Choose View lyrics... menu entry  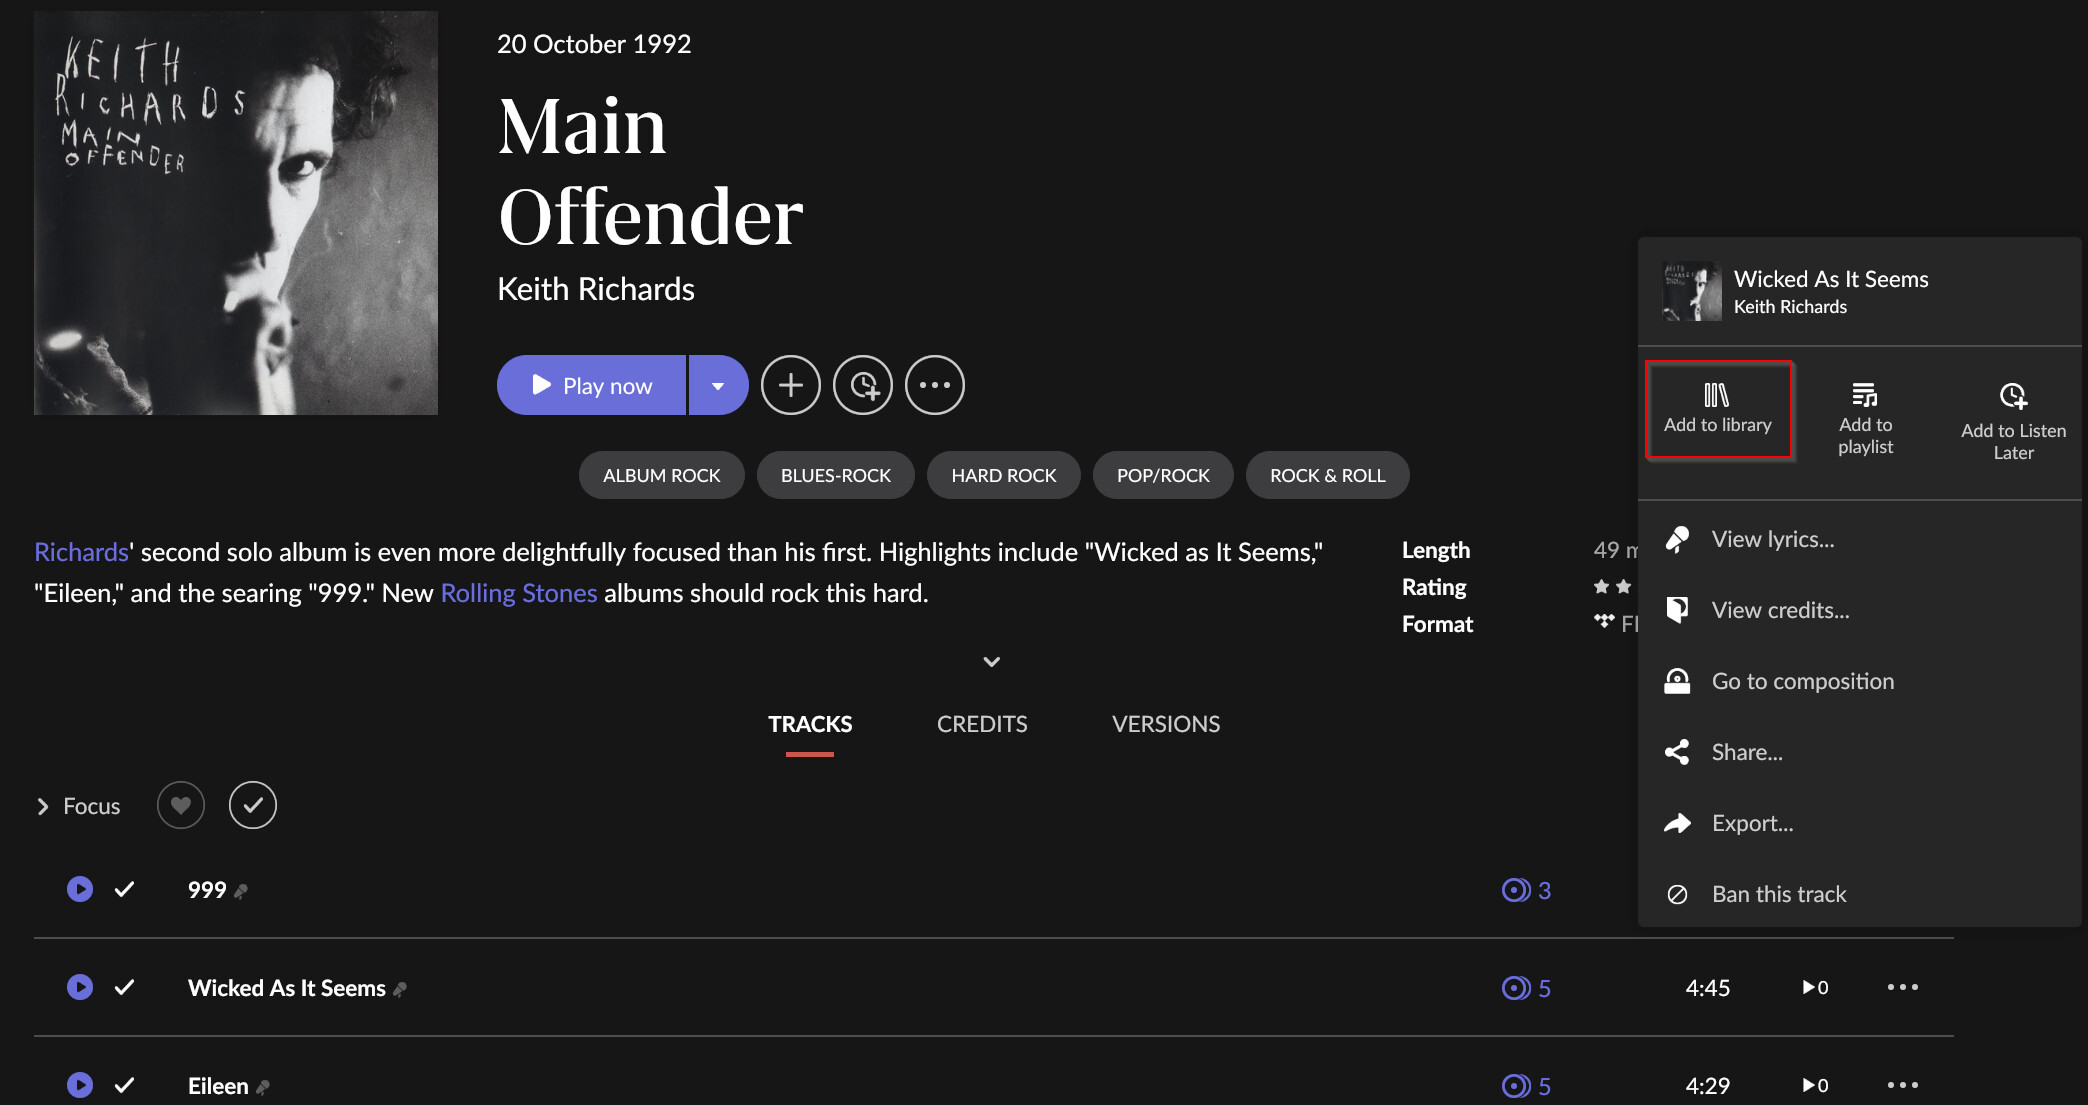click(1860, 539)
